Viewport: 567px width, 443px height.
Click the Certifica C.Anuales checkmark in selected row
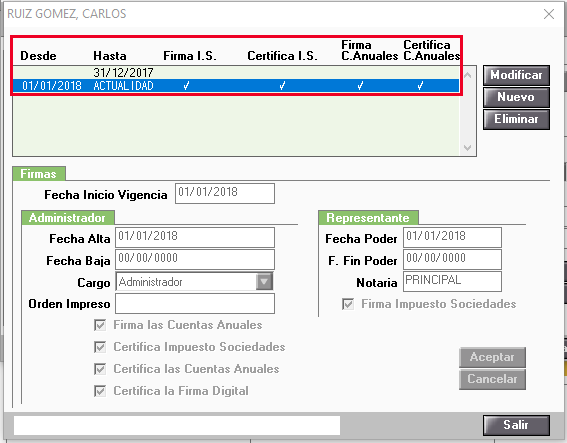pyautogui.click(x=420, y=86)
